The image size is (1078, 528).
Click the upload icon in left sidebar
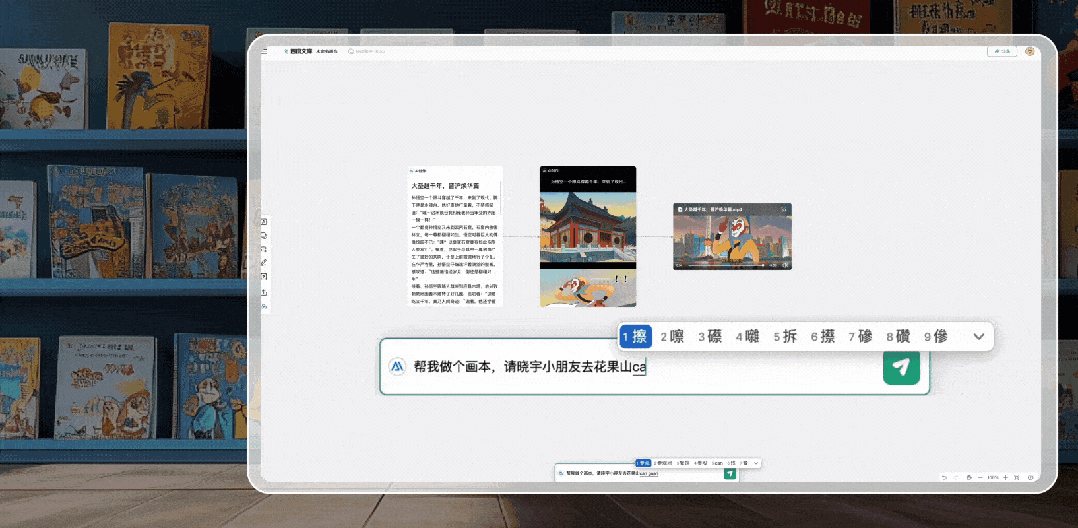[x=264, y=292]
